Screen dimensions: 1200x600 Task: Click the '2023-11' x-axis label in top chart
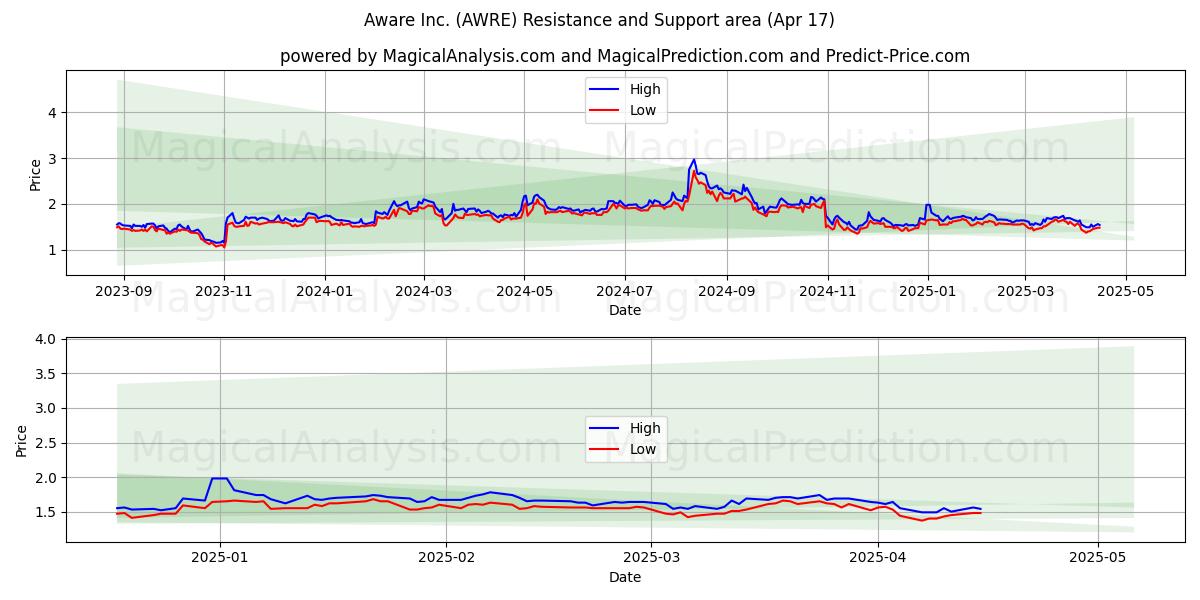pyautogui.click(x=224, y=294)
